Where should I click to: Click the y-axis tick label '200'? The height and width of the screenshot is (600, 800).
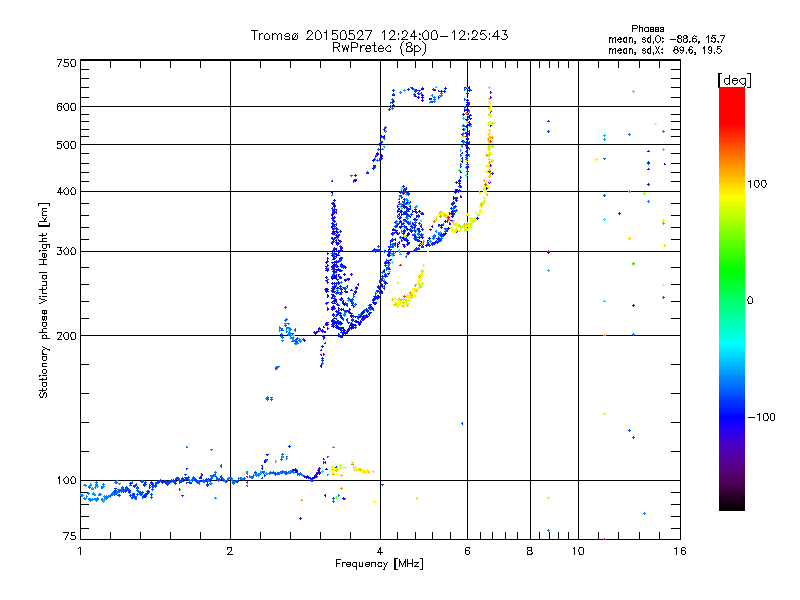(67, 336)
